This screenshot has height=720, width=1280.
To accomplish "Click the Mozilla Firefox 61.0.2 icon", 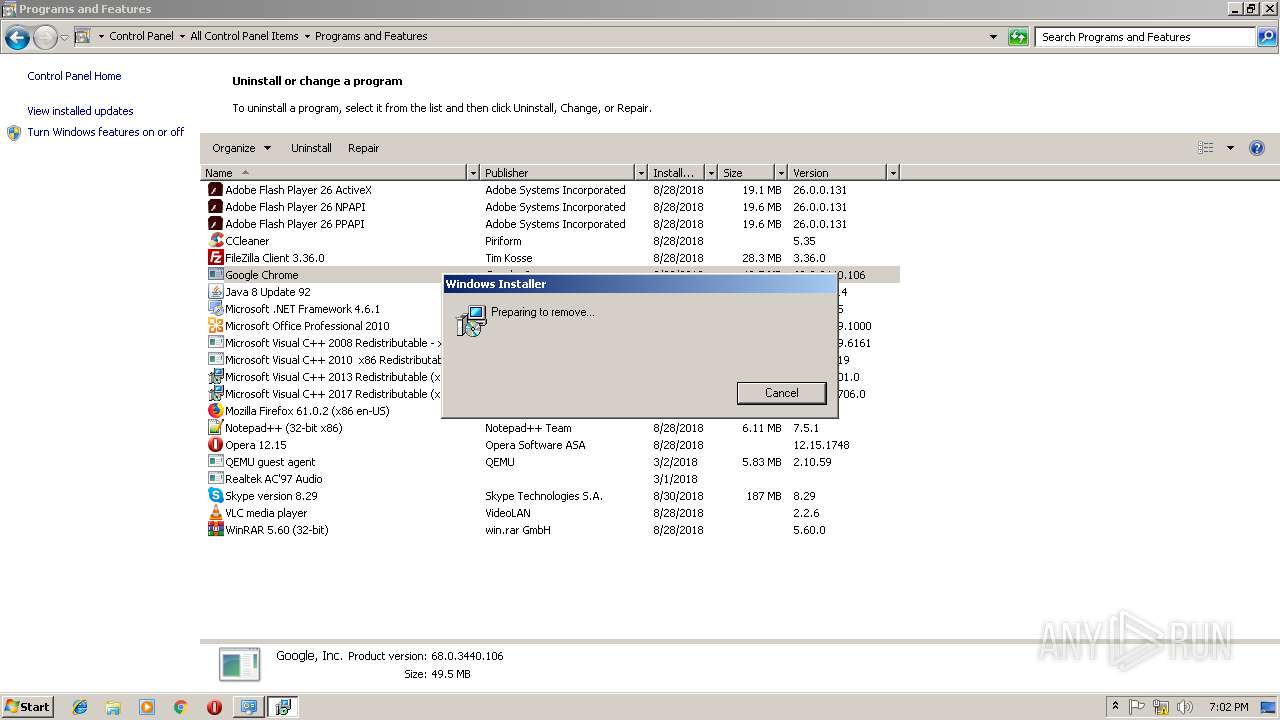I will [x=215, y=411].
